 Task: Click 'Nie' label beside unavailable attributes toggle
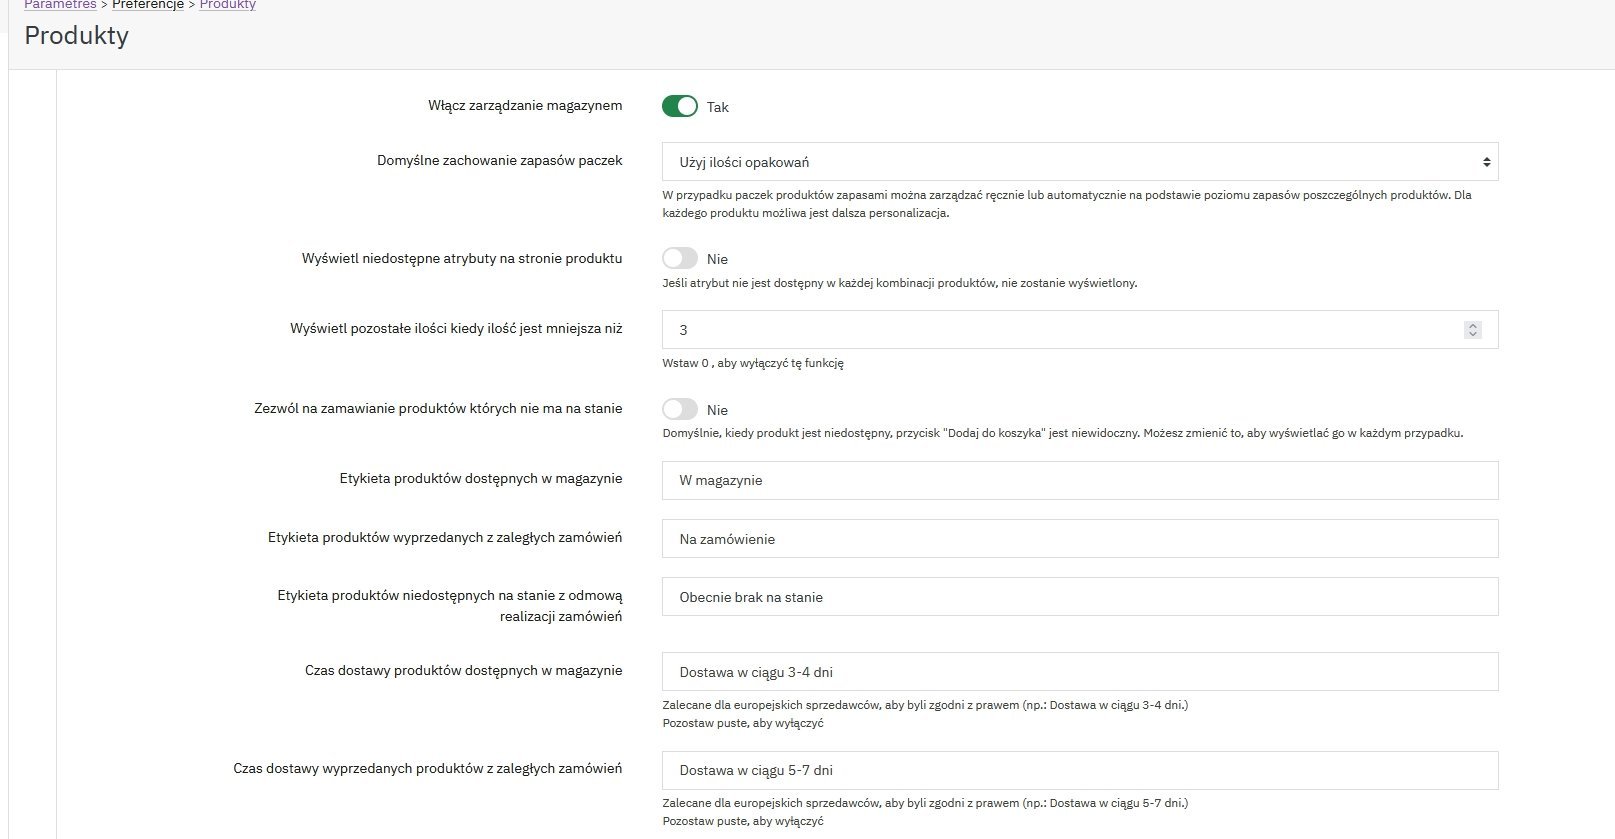coord(717,259)
